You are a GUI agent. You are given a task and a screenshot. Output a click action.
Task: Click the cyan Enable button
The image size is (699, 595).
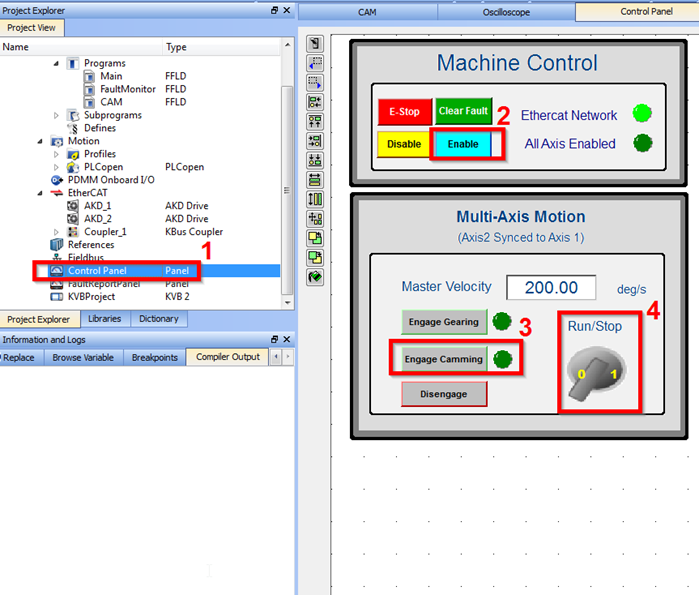[463, 144]
